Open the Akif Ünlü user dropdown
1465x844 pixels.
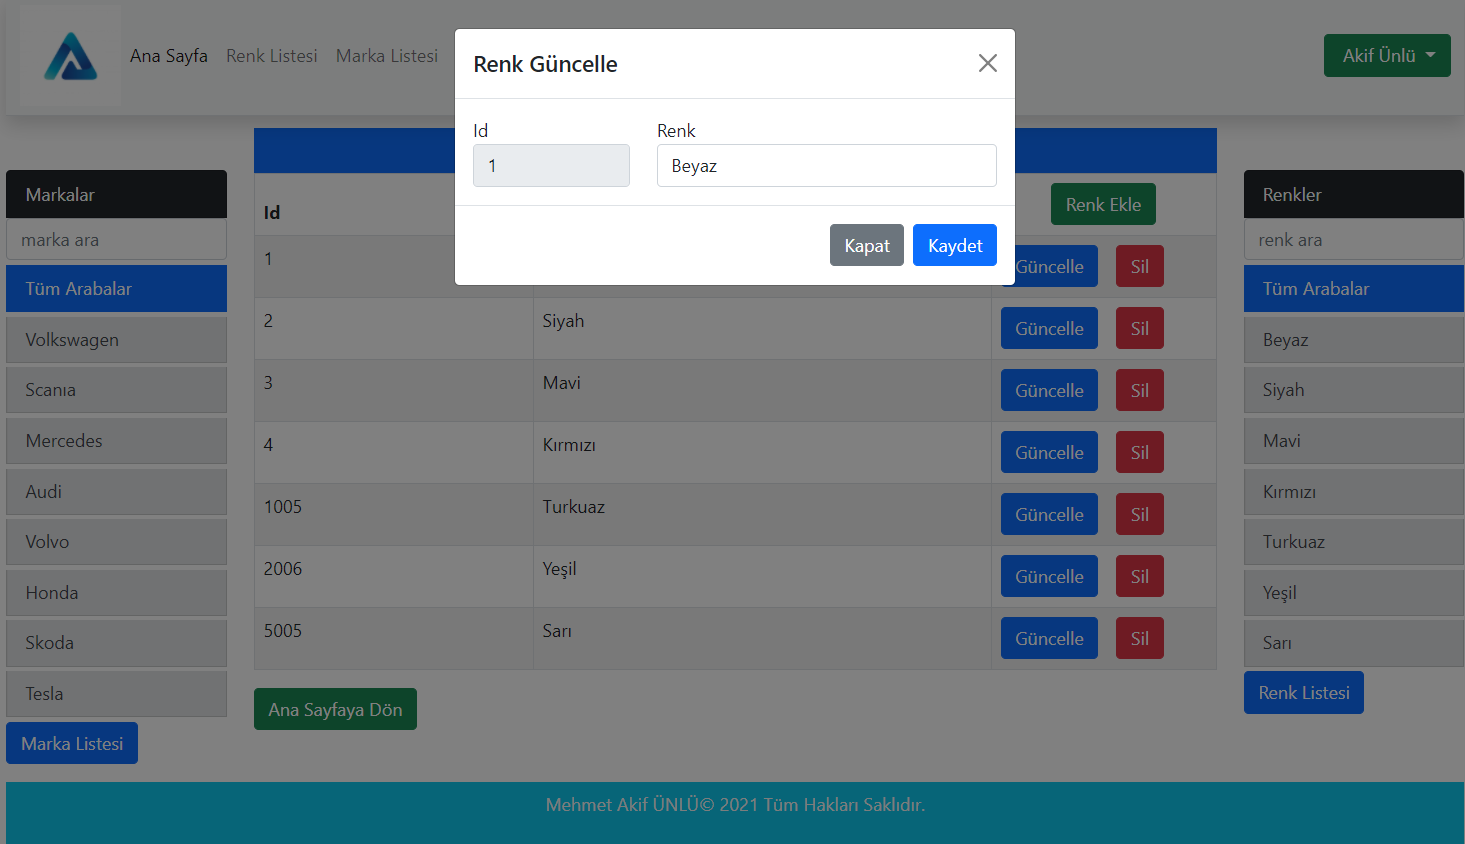click(x=1387, y=56)
